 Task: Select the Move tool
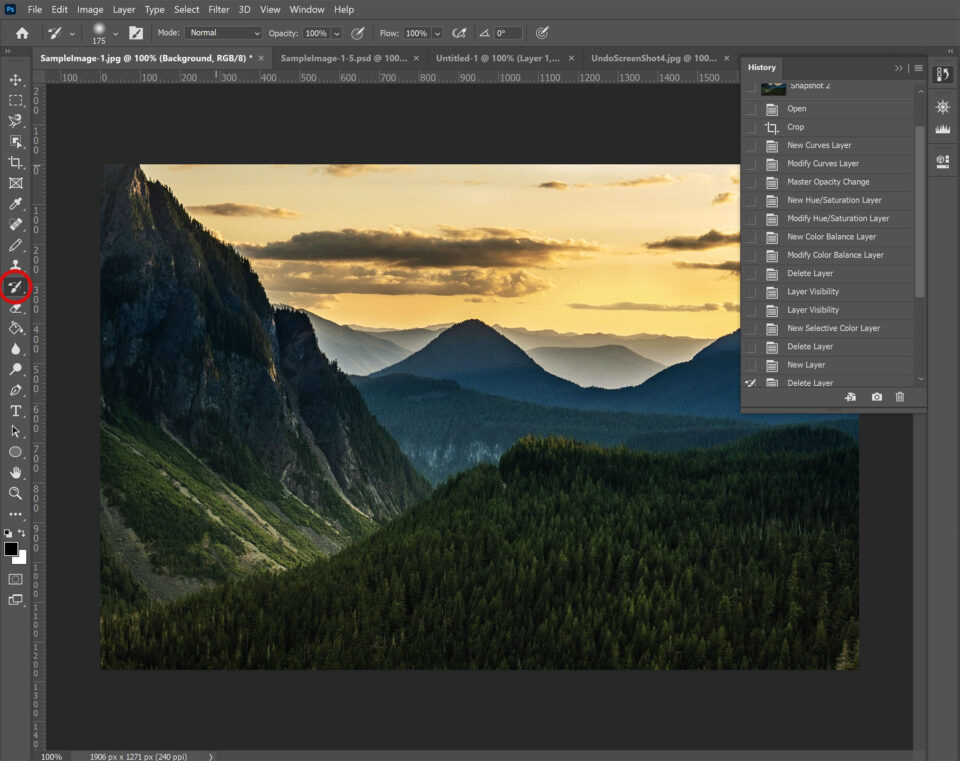tap(15, 78)
